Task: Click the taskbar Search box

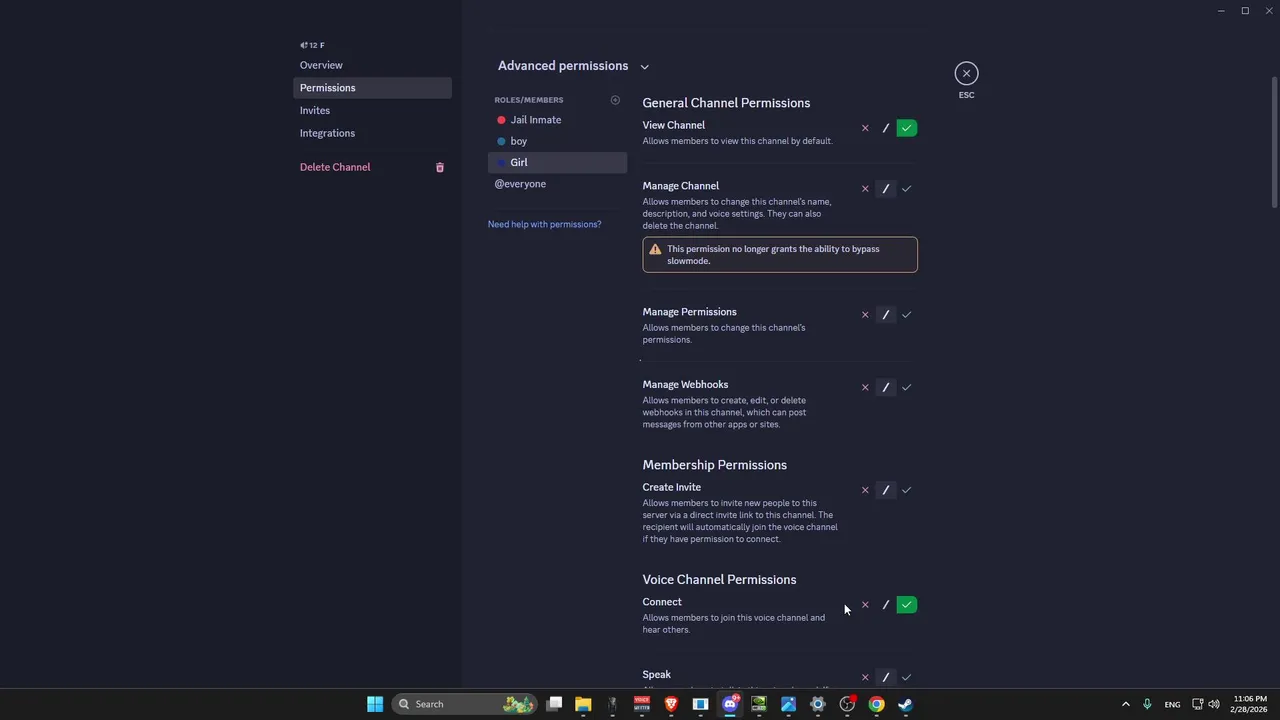Action: pyautogui.click(x=465, y=704)
